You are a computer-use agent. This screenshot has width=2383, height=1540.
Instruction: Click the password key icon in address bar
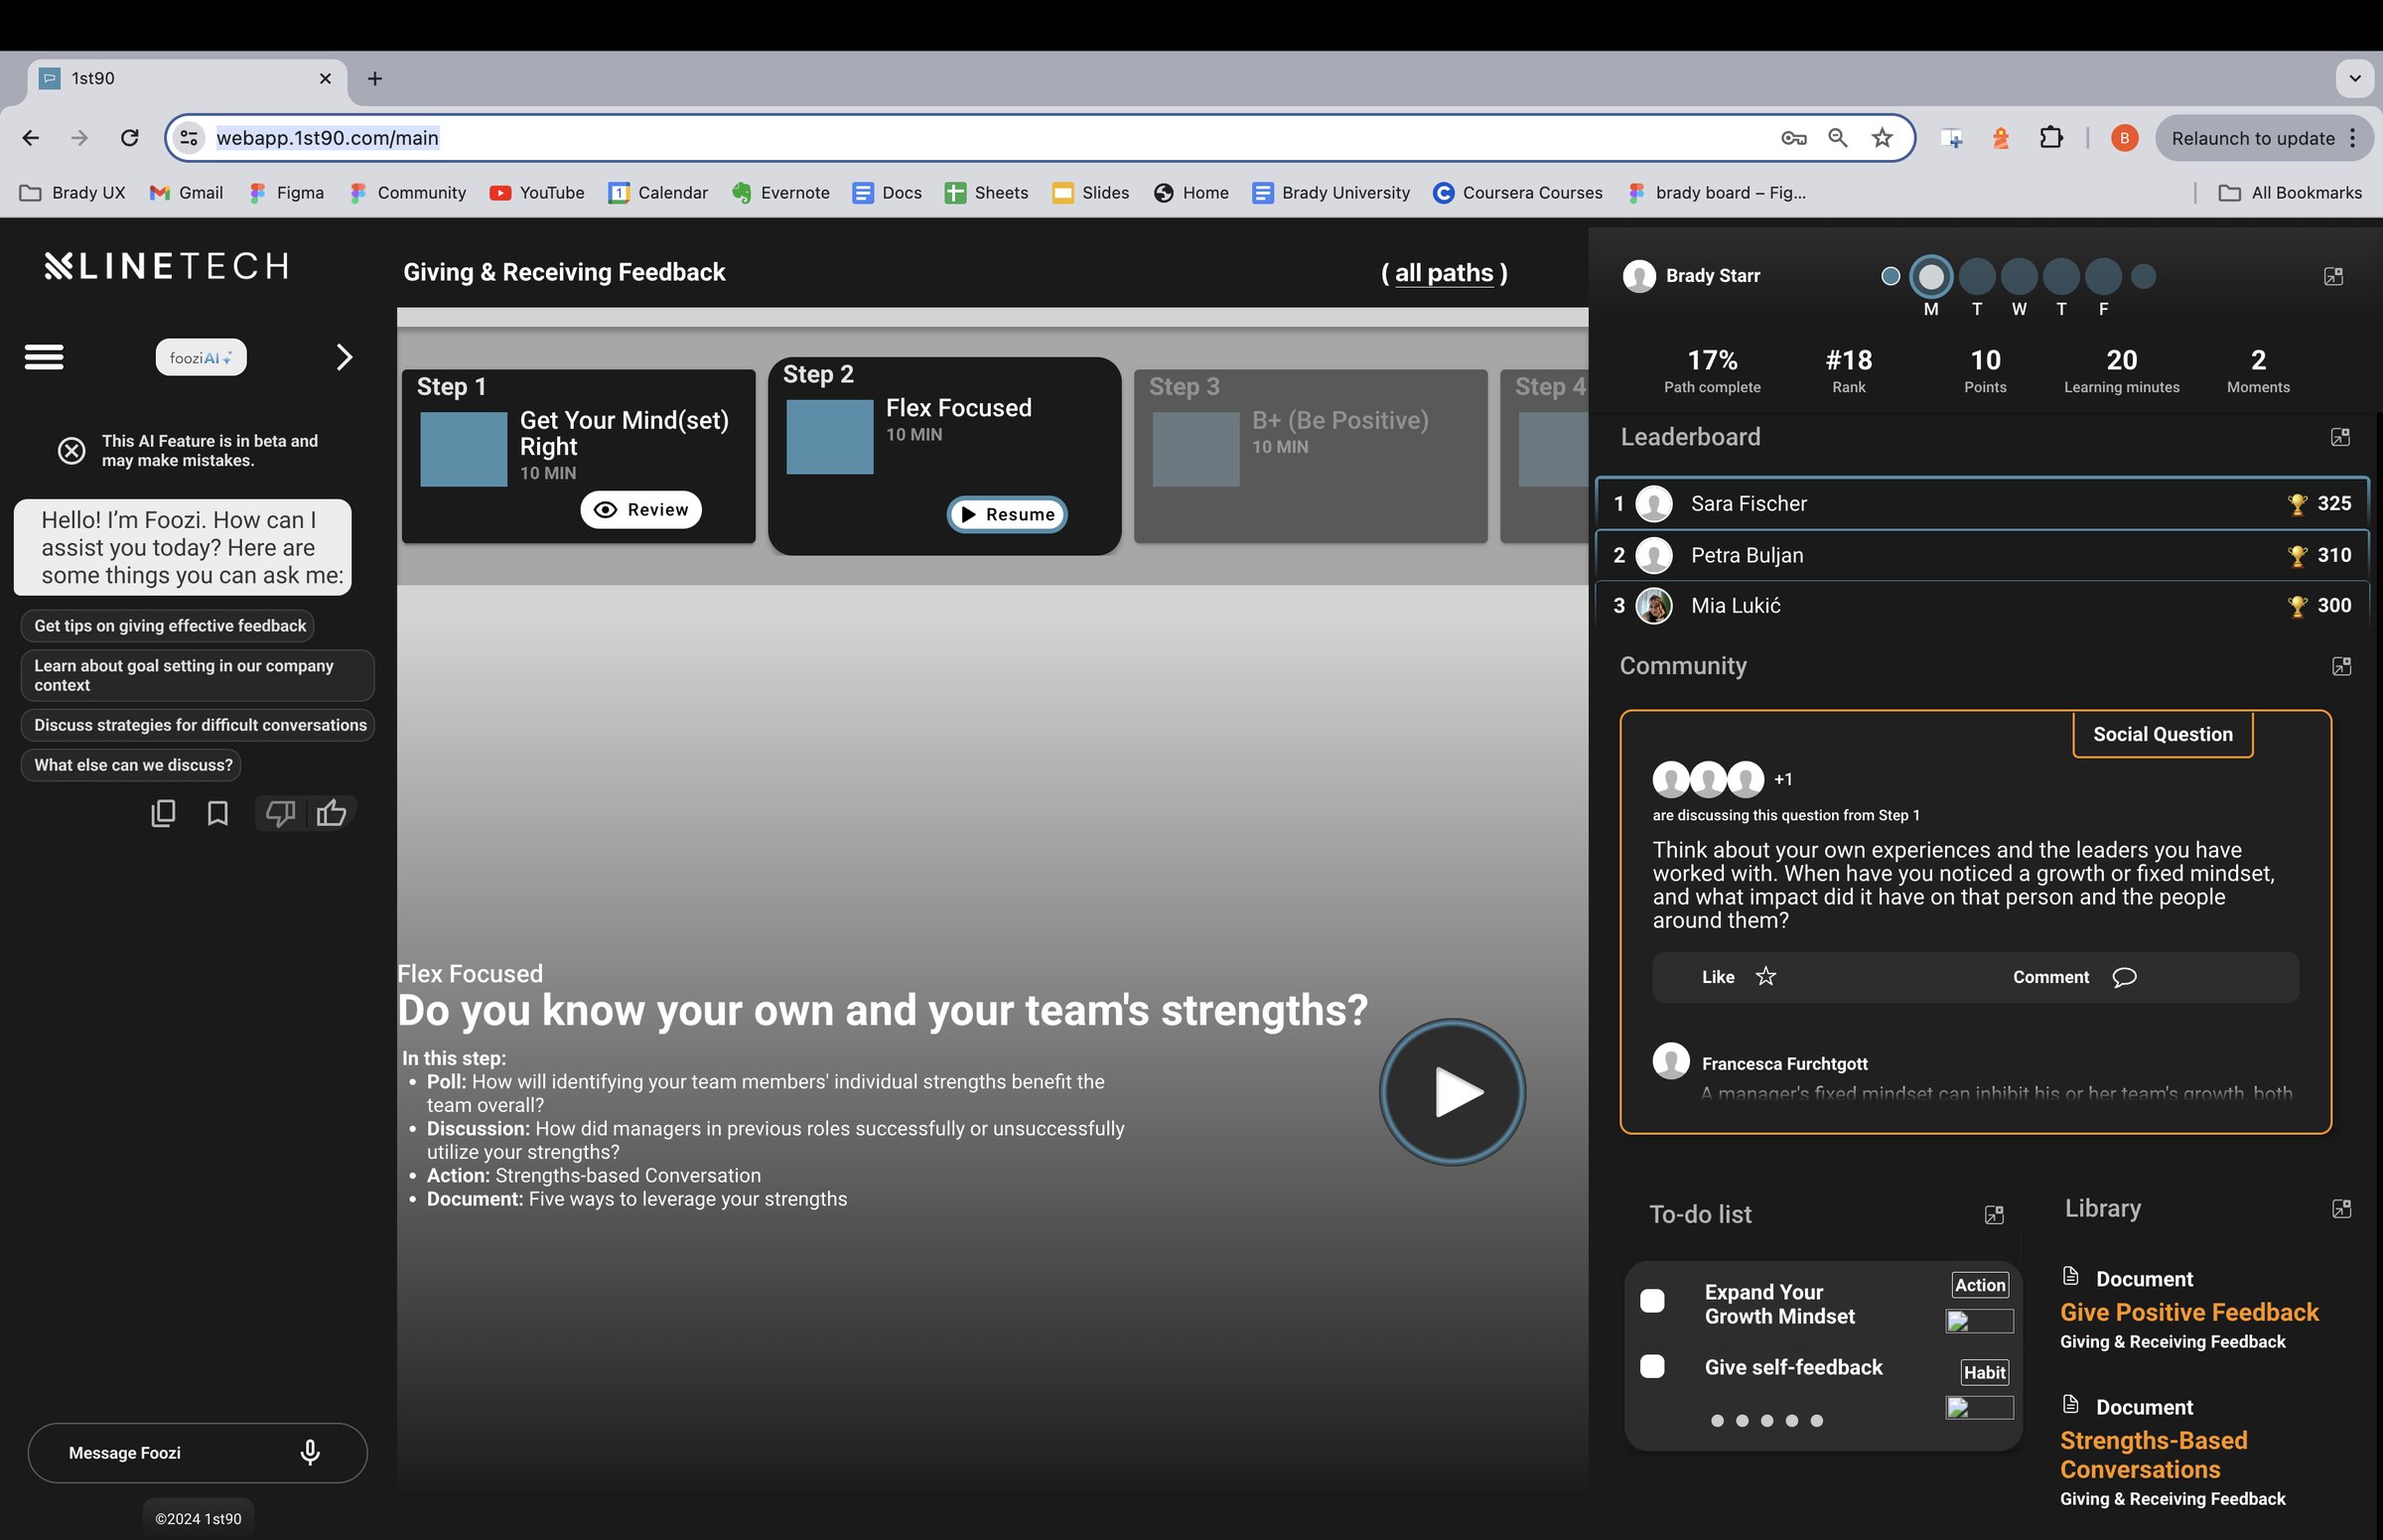pyautogui.click(x=1793, y=138)
